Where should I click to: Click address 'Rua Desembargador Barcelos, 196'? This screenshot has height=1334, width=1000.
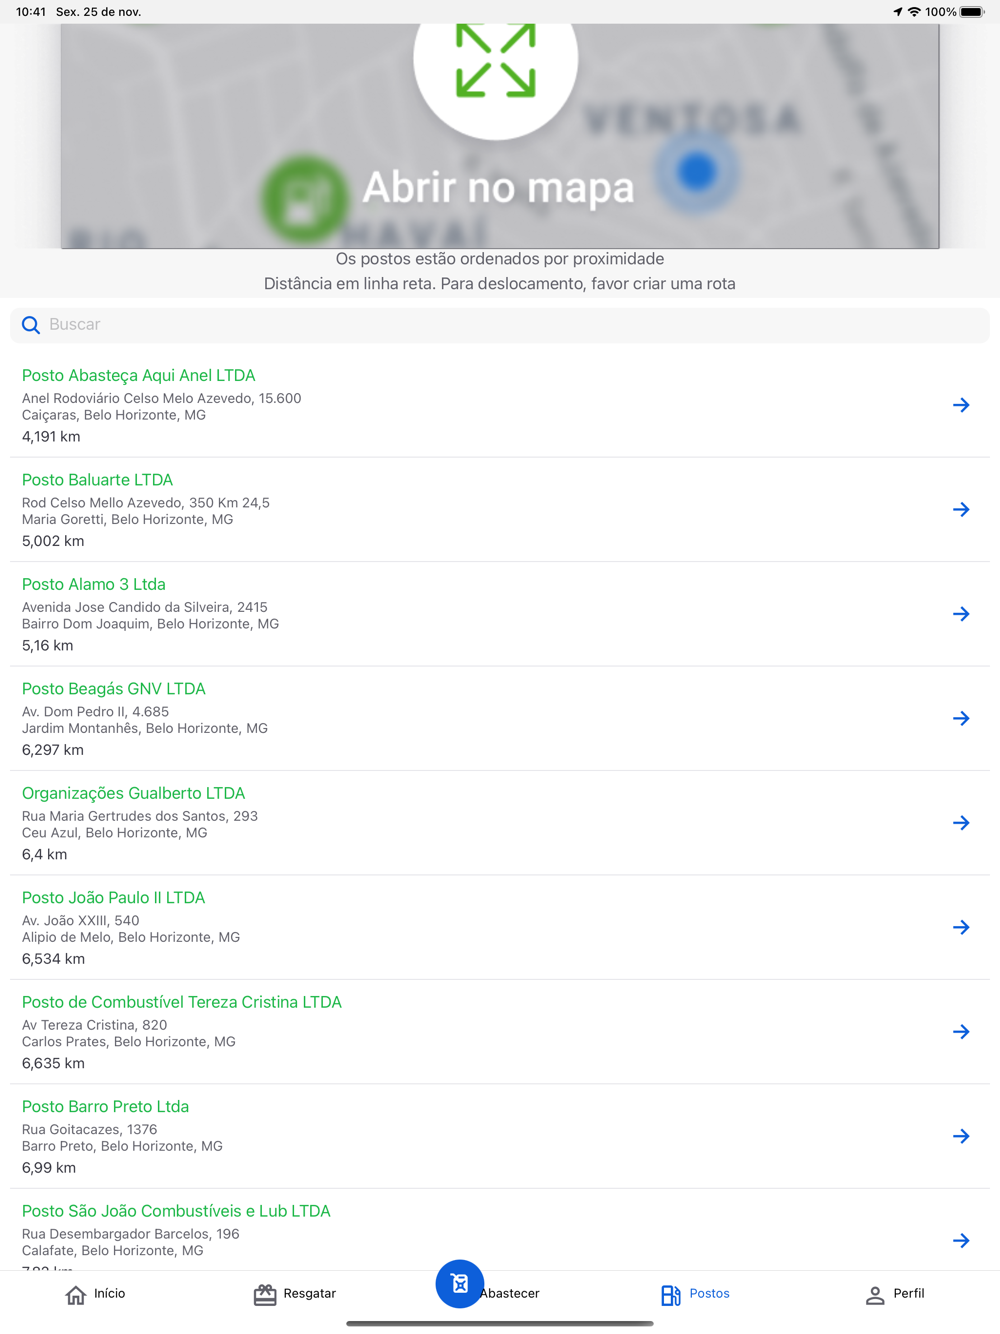click(131, 1235)
